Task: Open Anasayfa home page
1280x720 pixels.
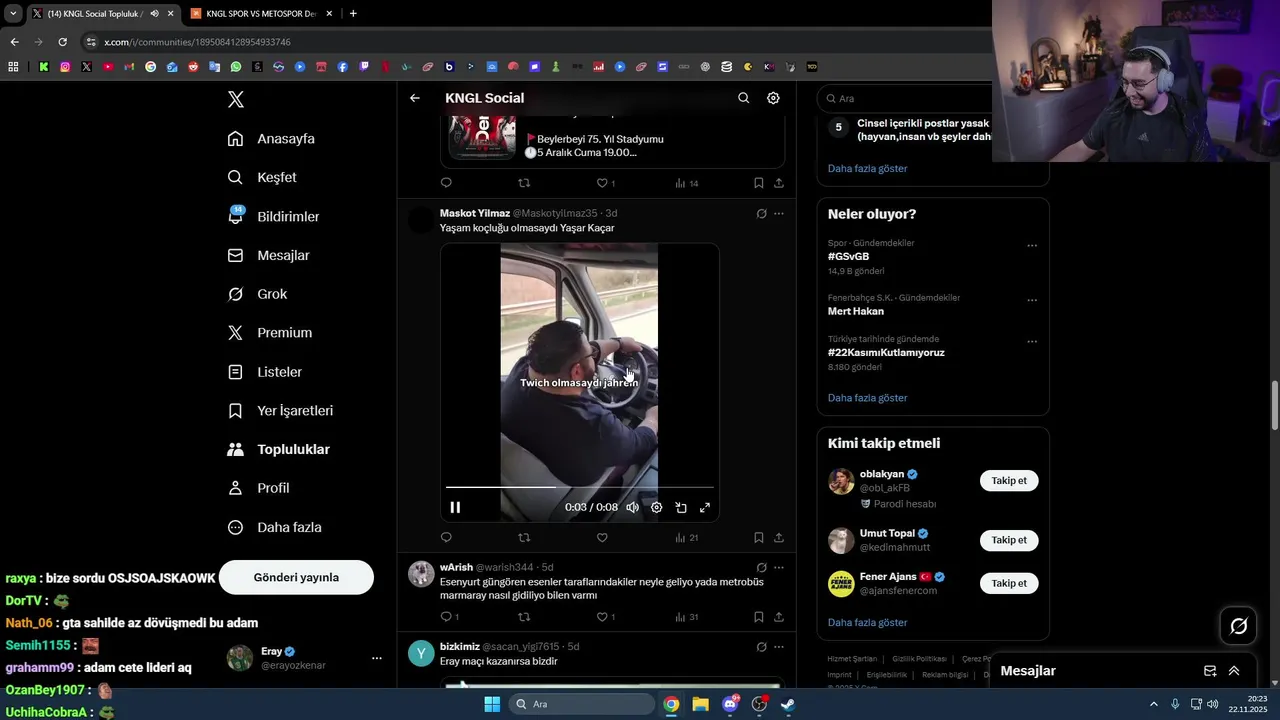Action: 271,139
